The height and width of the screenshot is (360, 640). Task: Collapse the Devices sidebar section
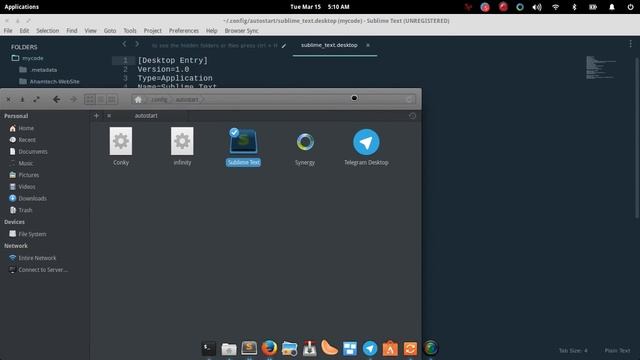15,222
